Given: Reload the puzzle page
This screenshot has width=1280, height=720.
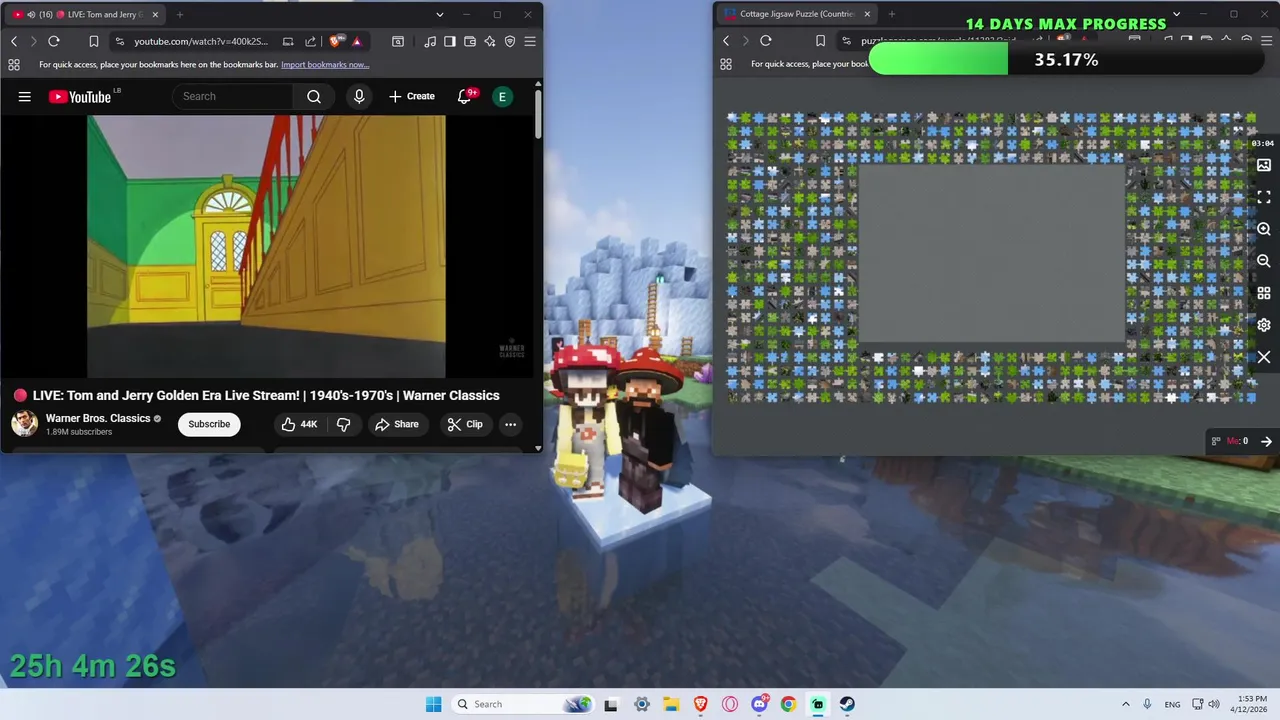Looking at the screenshot, I should click(766, 41).
